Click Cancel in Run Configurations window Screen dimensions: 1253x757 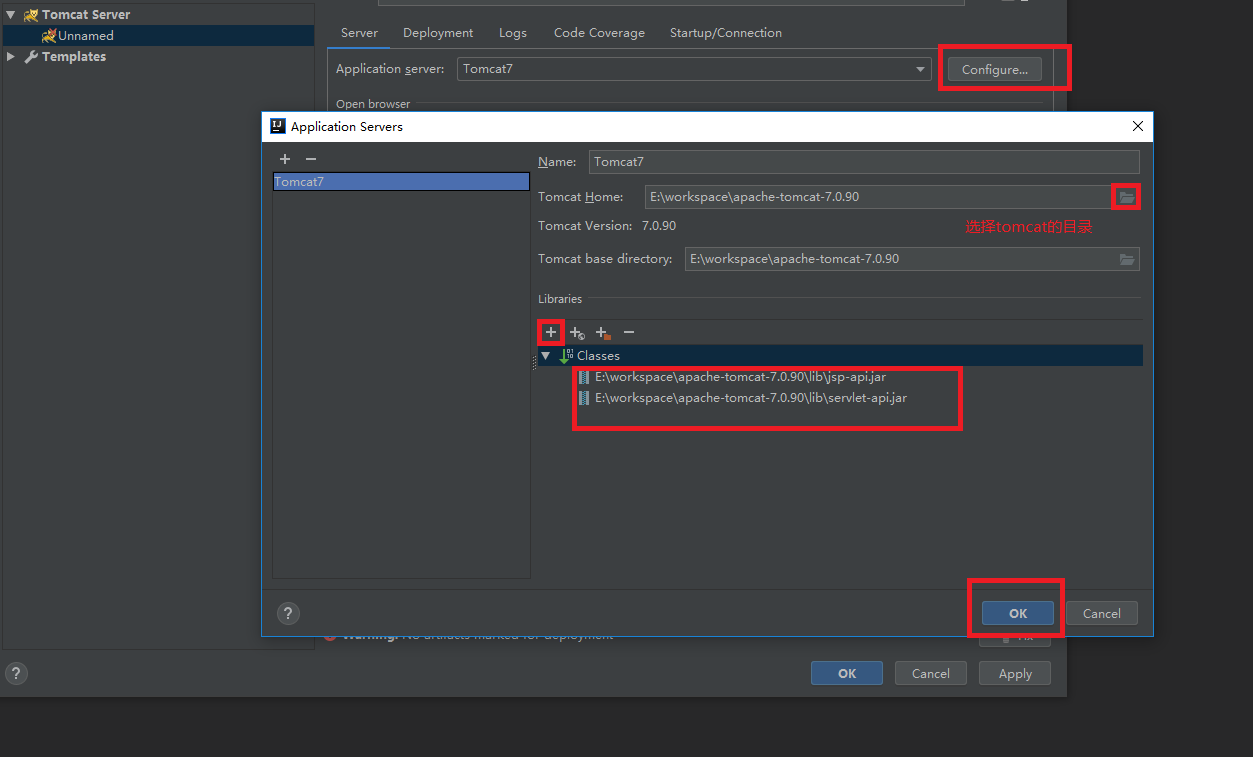point(931,673)
